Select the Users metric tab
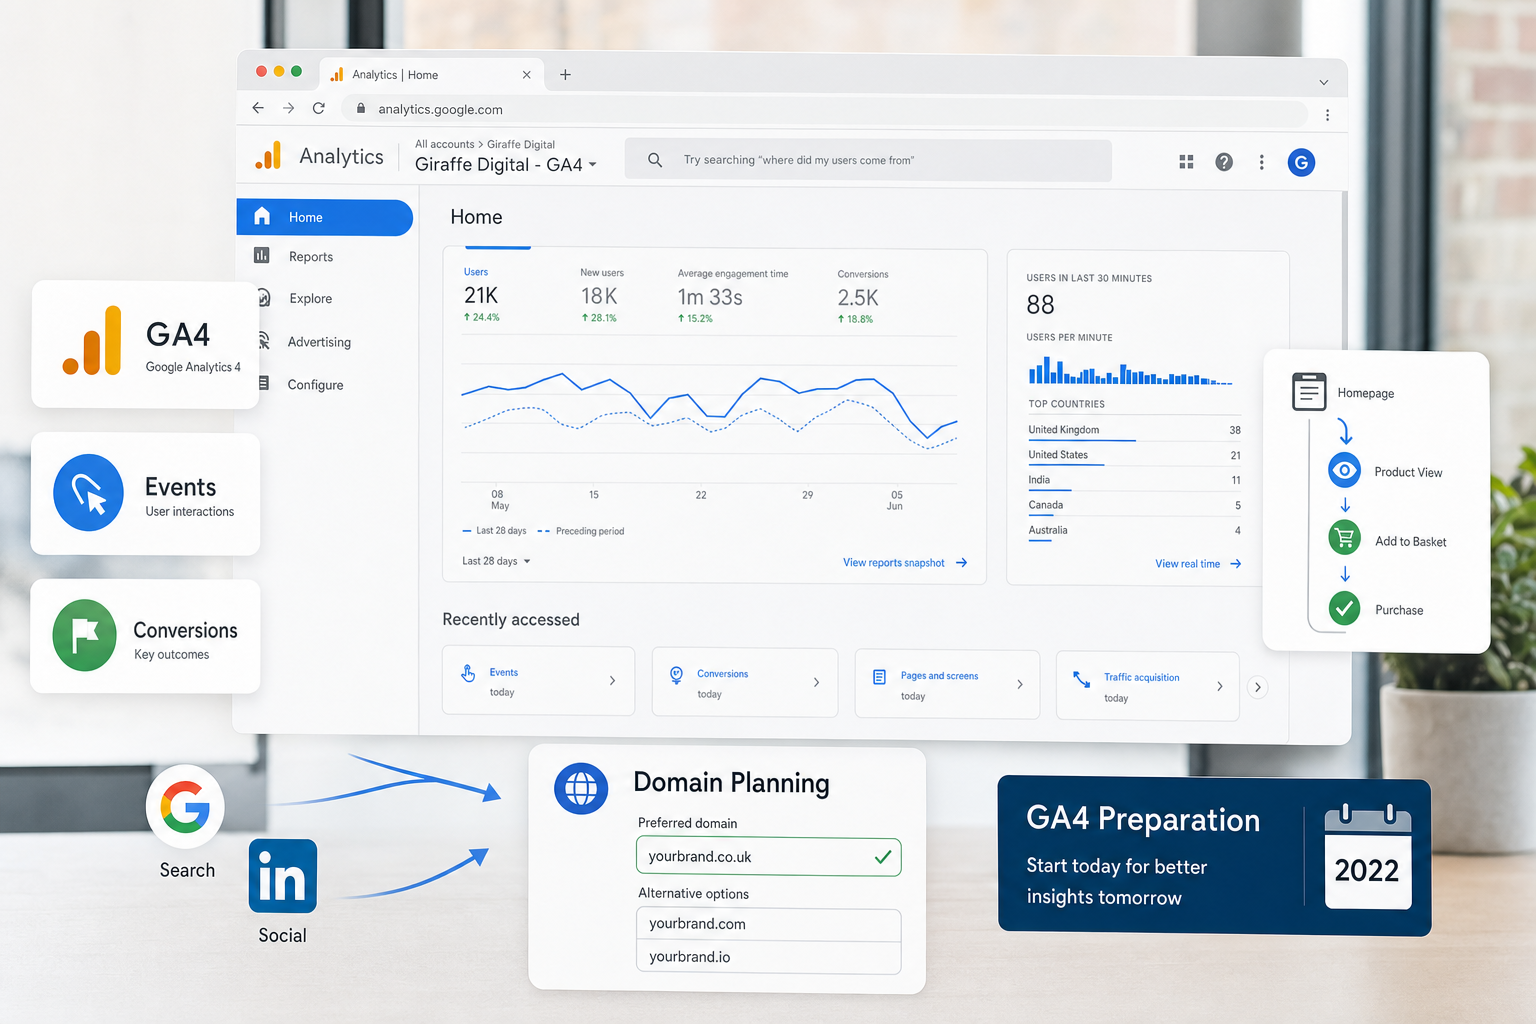Image resolution: width=1536 pixels, height=1024 pixels. (482, 295)
